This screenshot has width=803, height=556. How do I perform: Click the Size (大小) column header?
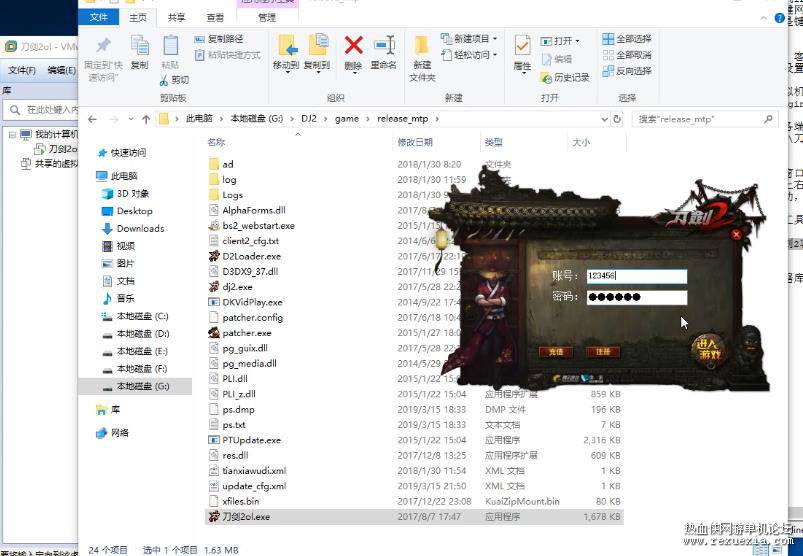coord(581,142)
